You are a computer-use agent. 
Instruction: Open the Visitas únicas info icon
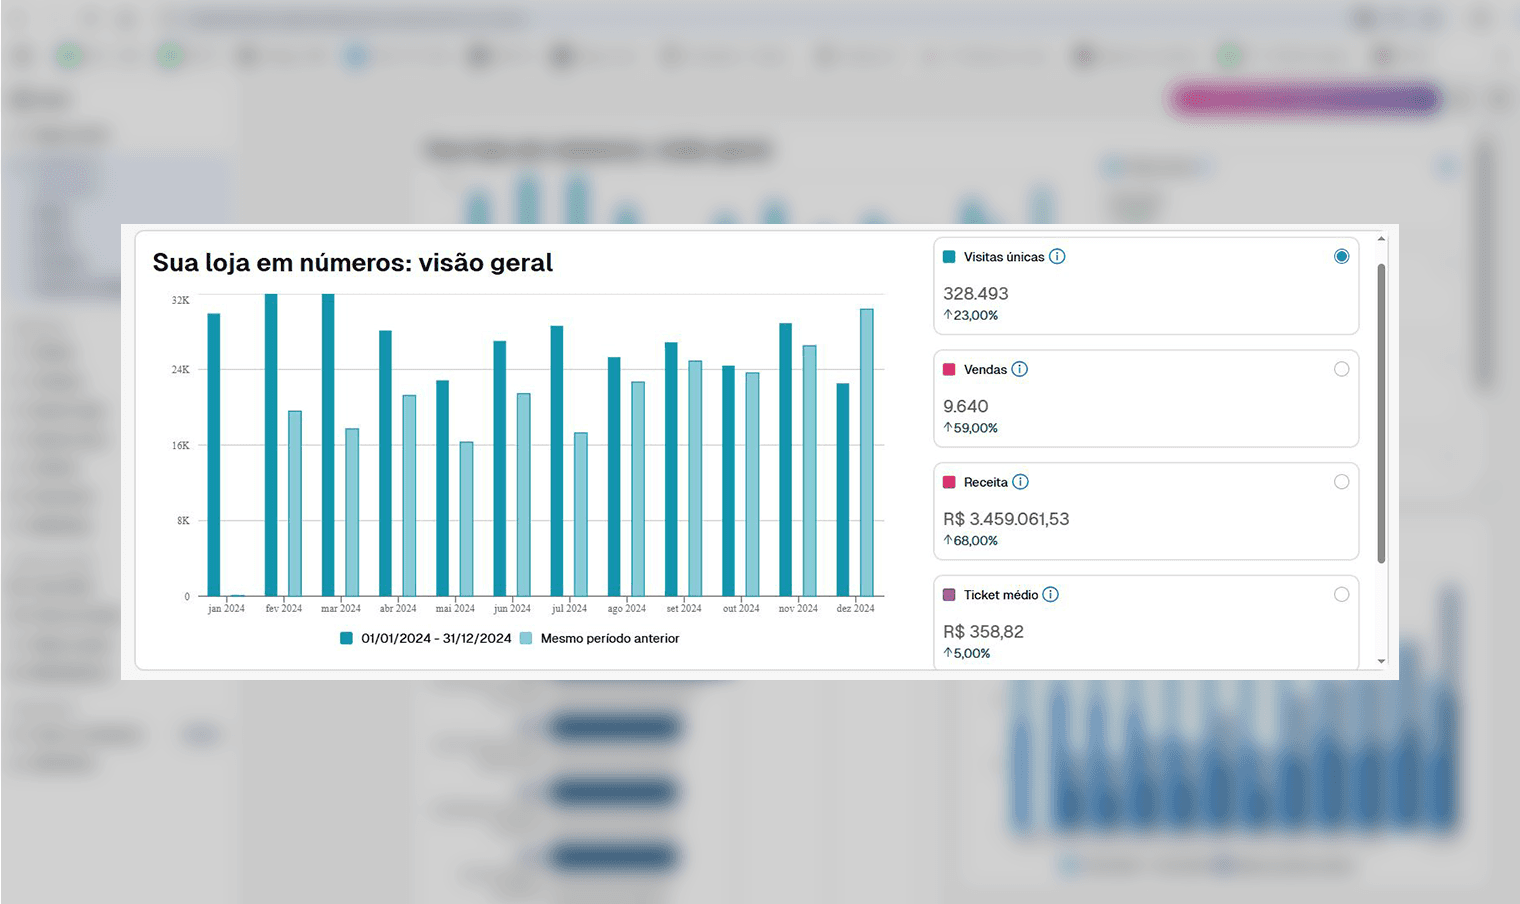(1057, 257)
